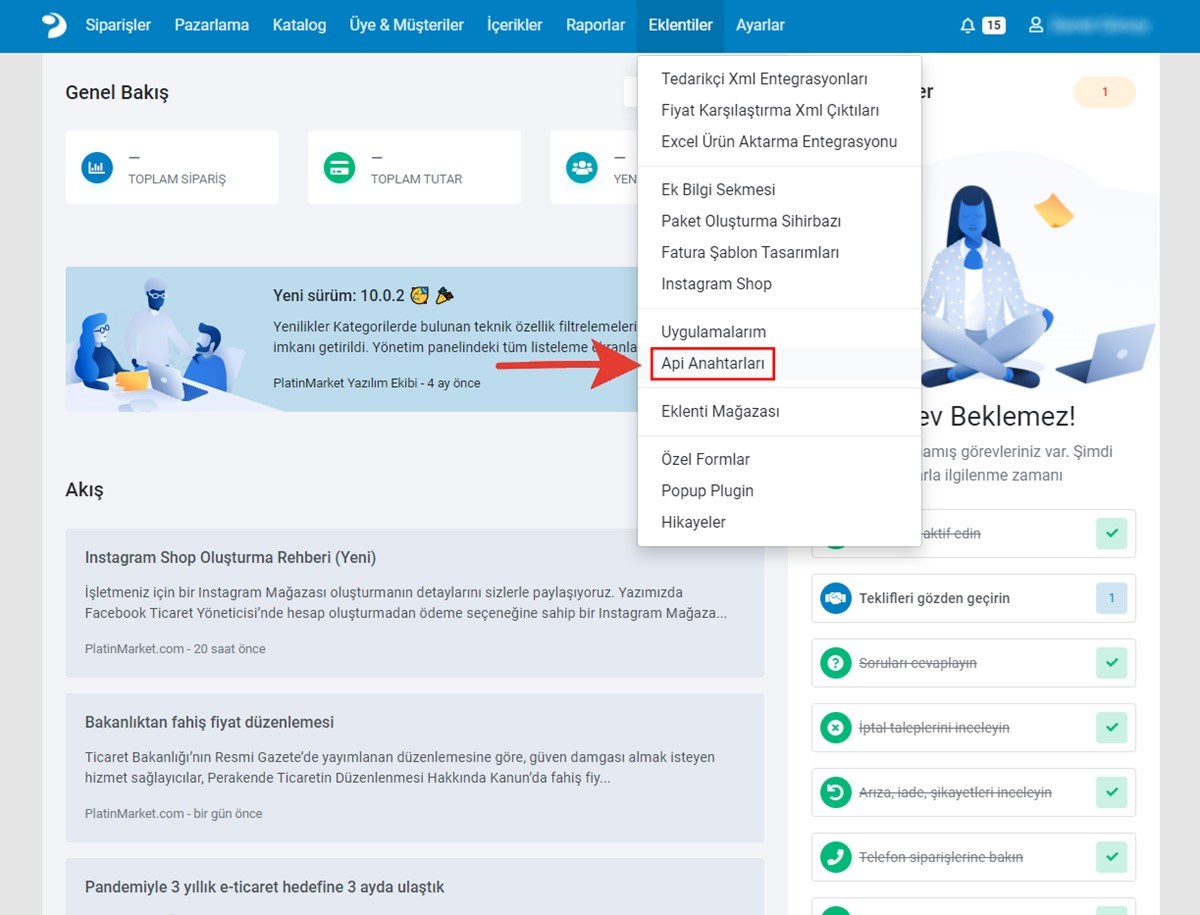Open the user profile icon
The width and height of the screenshot is (1200, 915).
coord(1036,25)
